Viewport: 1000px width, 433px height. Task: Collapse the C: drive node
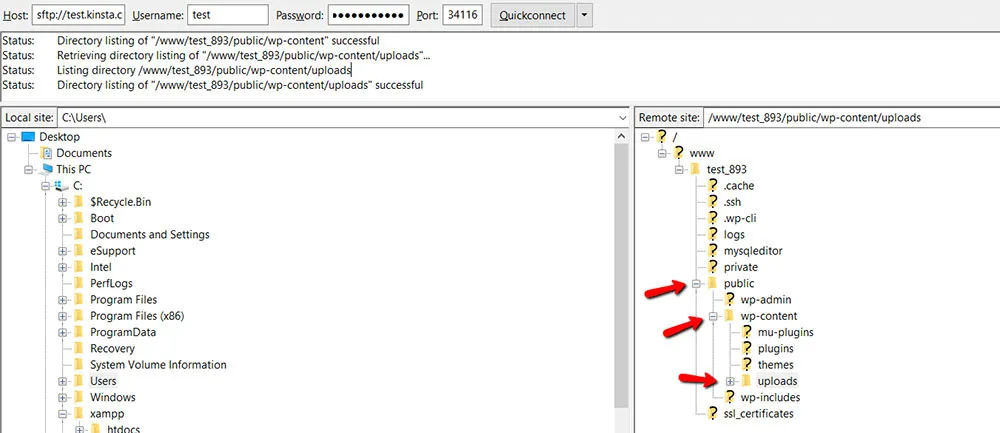point(45,186)
